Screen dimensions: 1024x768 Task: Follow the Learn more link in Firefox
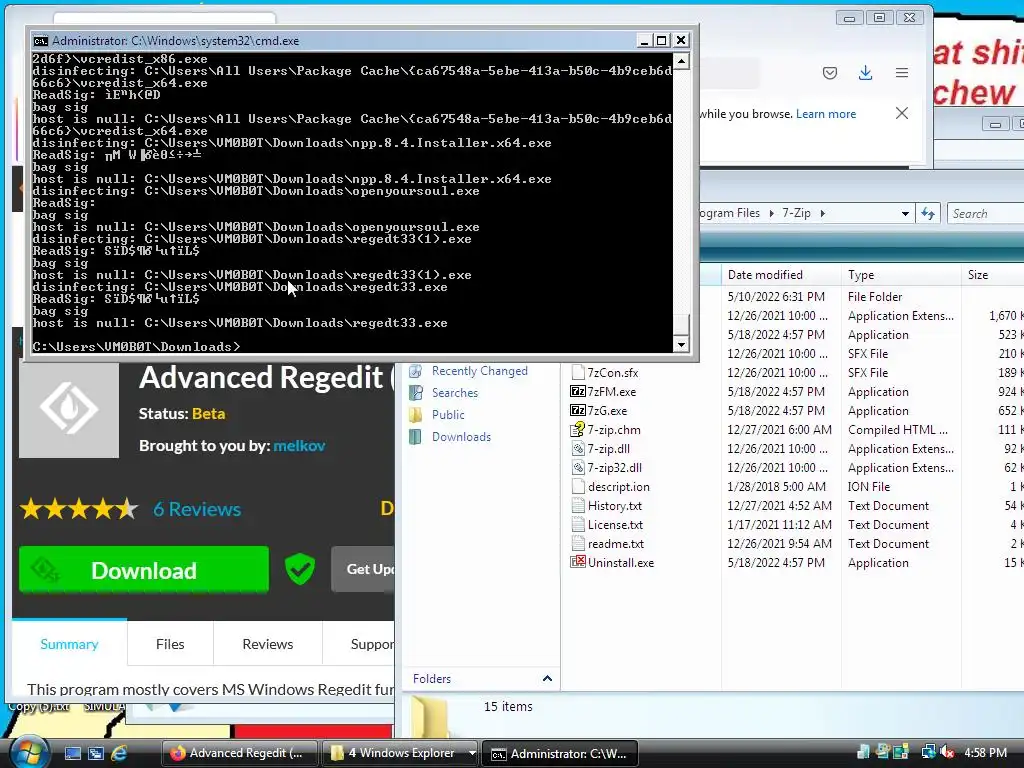coord(825,114)
